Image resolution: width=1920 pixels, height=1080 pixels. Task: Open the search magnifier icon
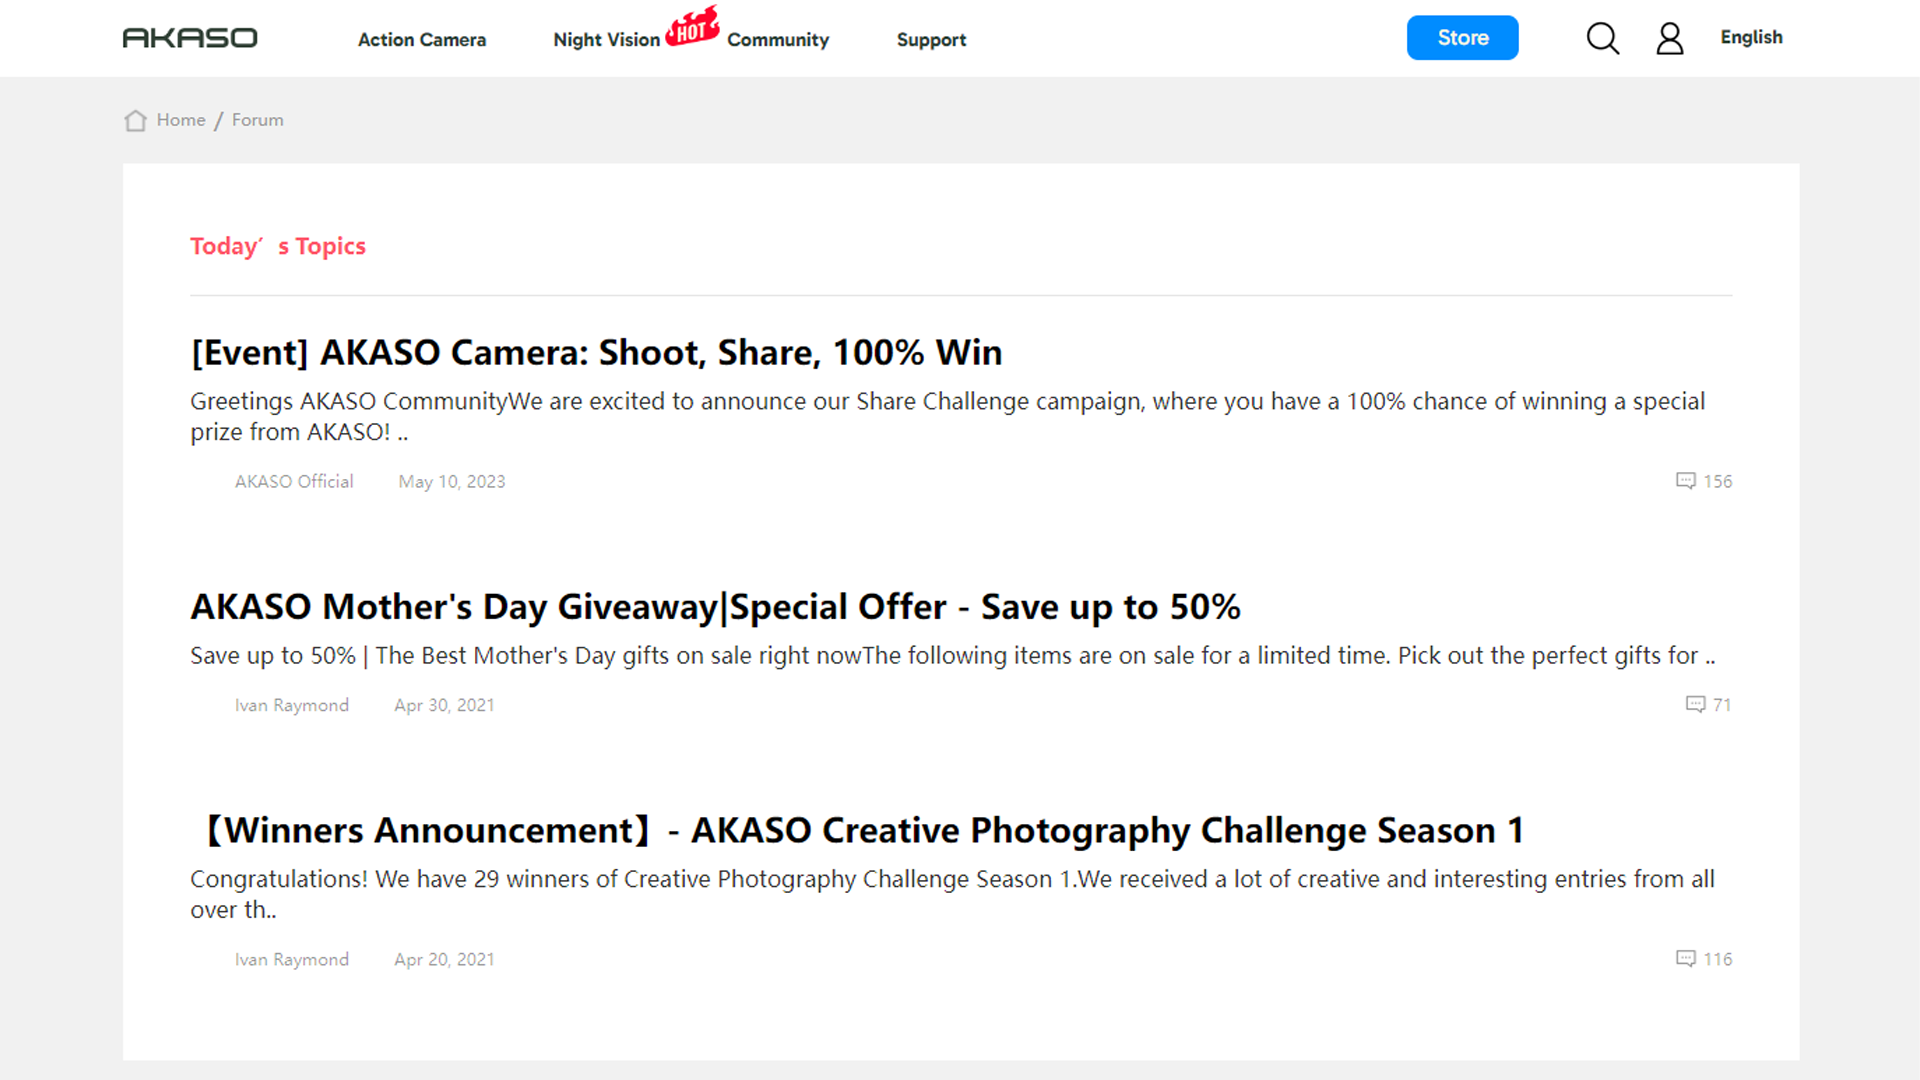1602,38
